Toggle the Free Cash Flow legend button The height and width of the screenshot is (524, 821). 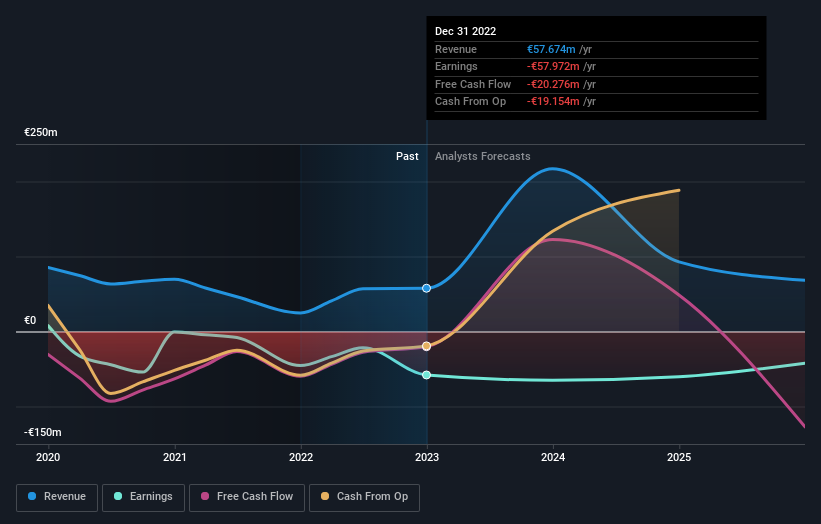point(247,497)
